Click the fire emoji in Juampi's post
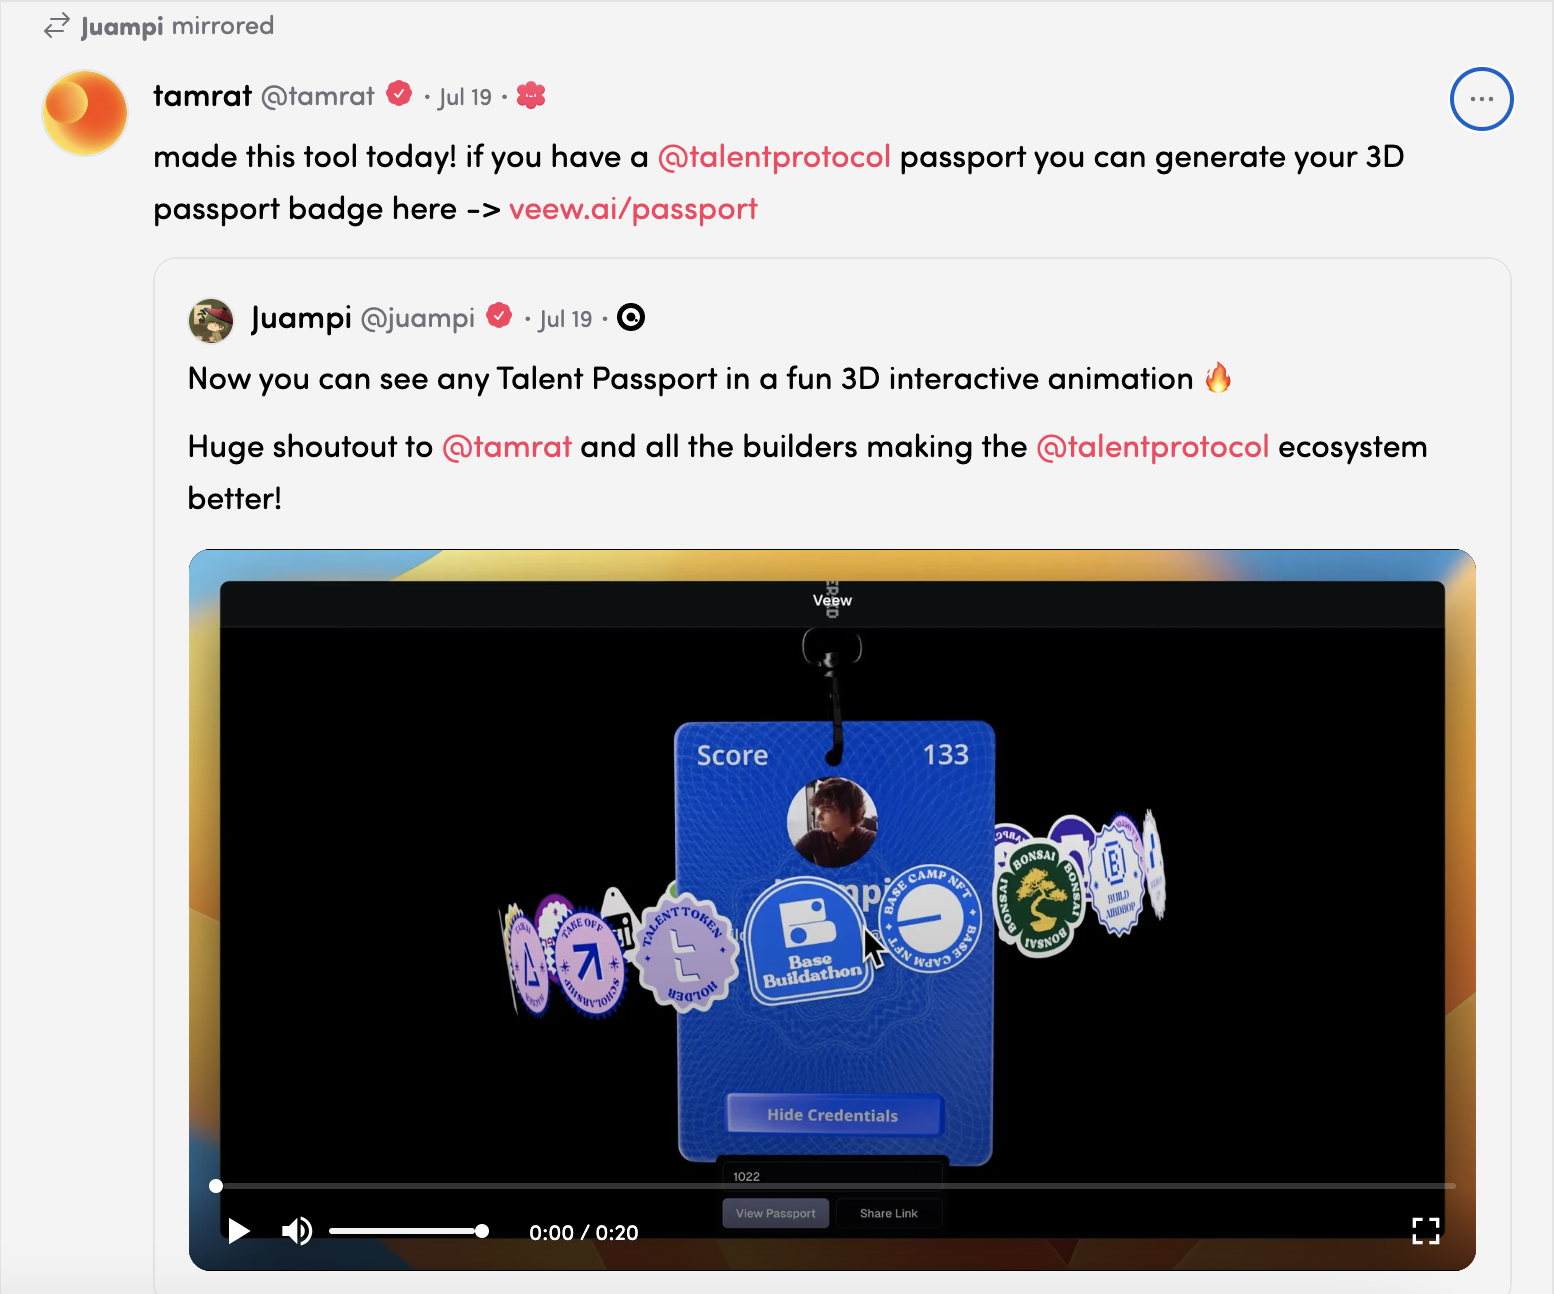 (x=1218, y=378)
